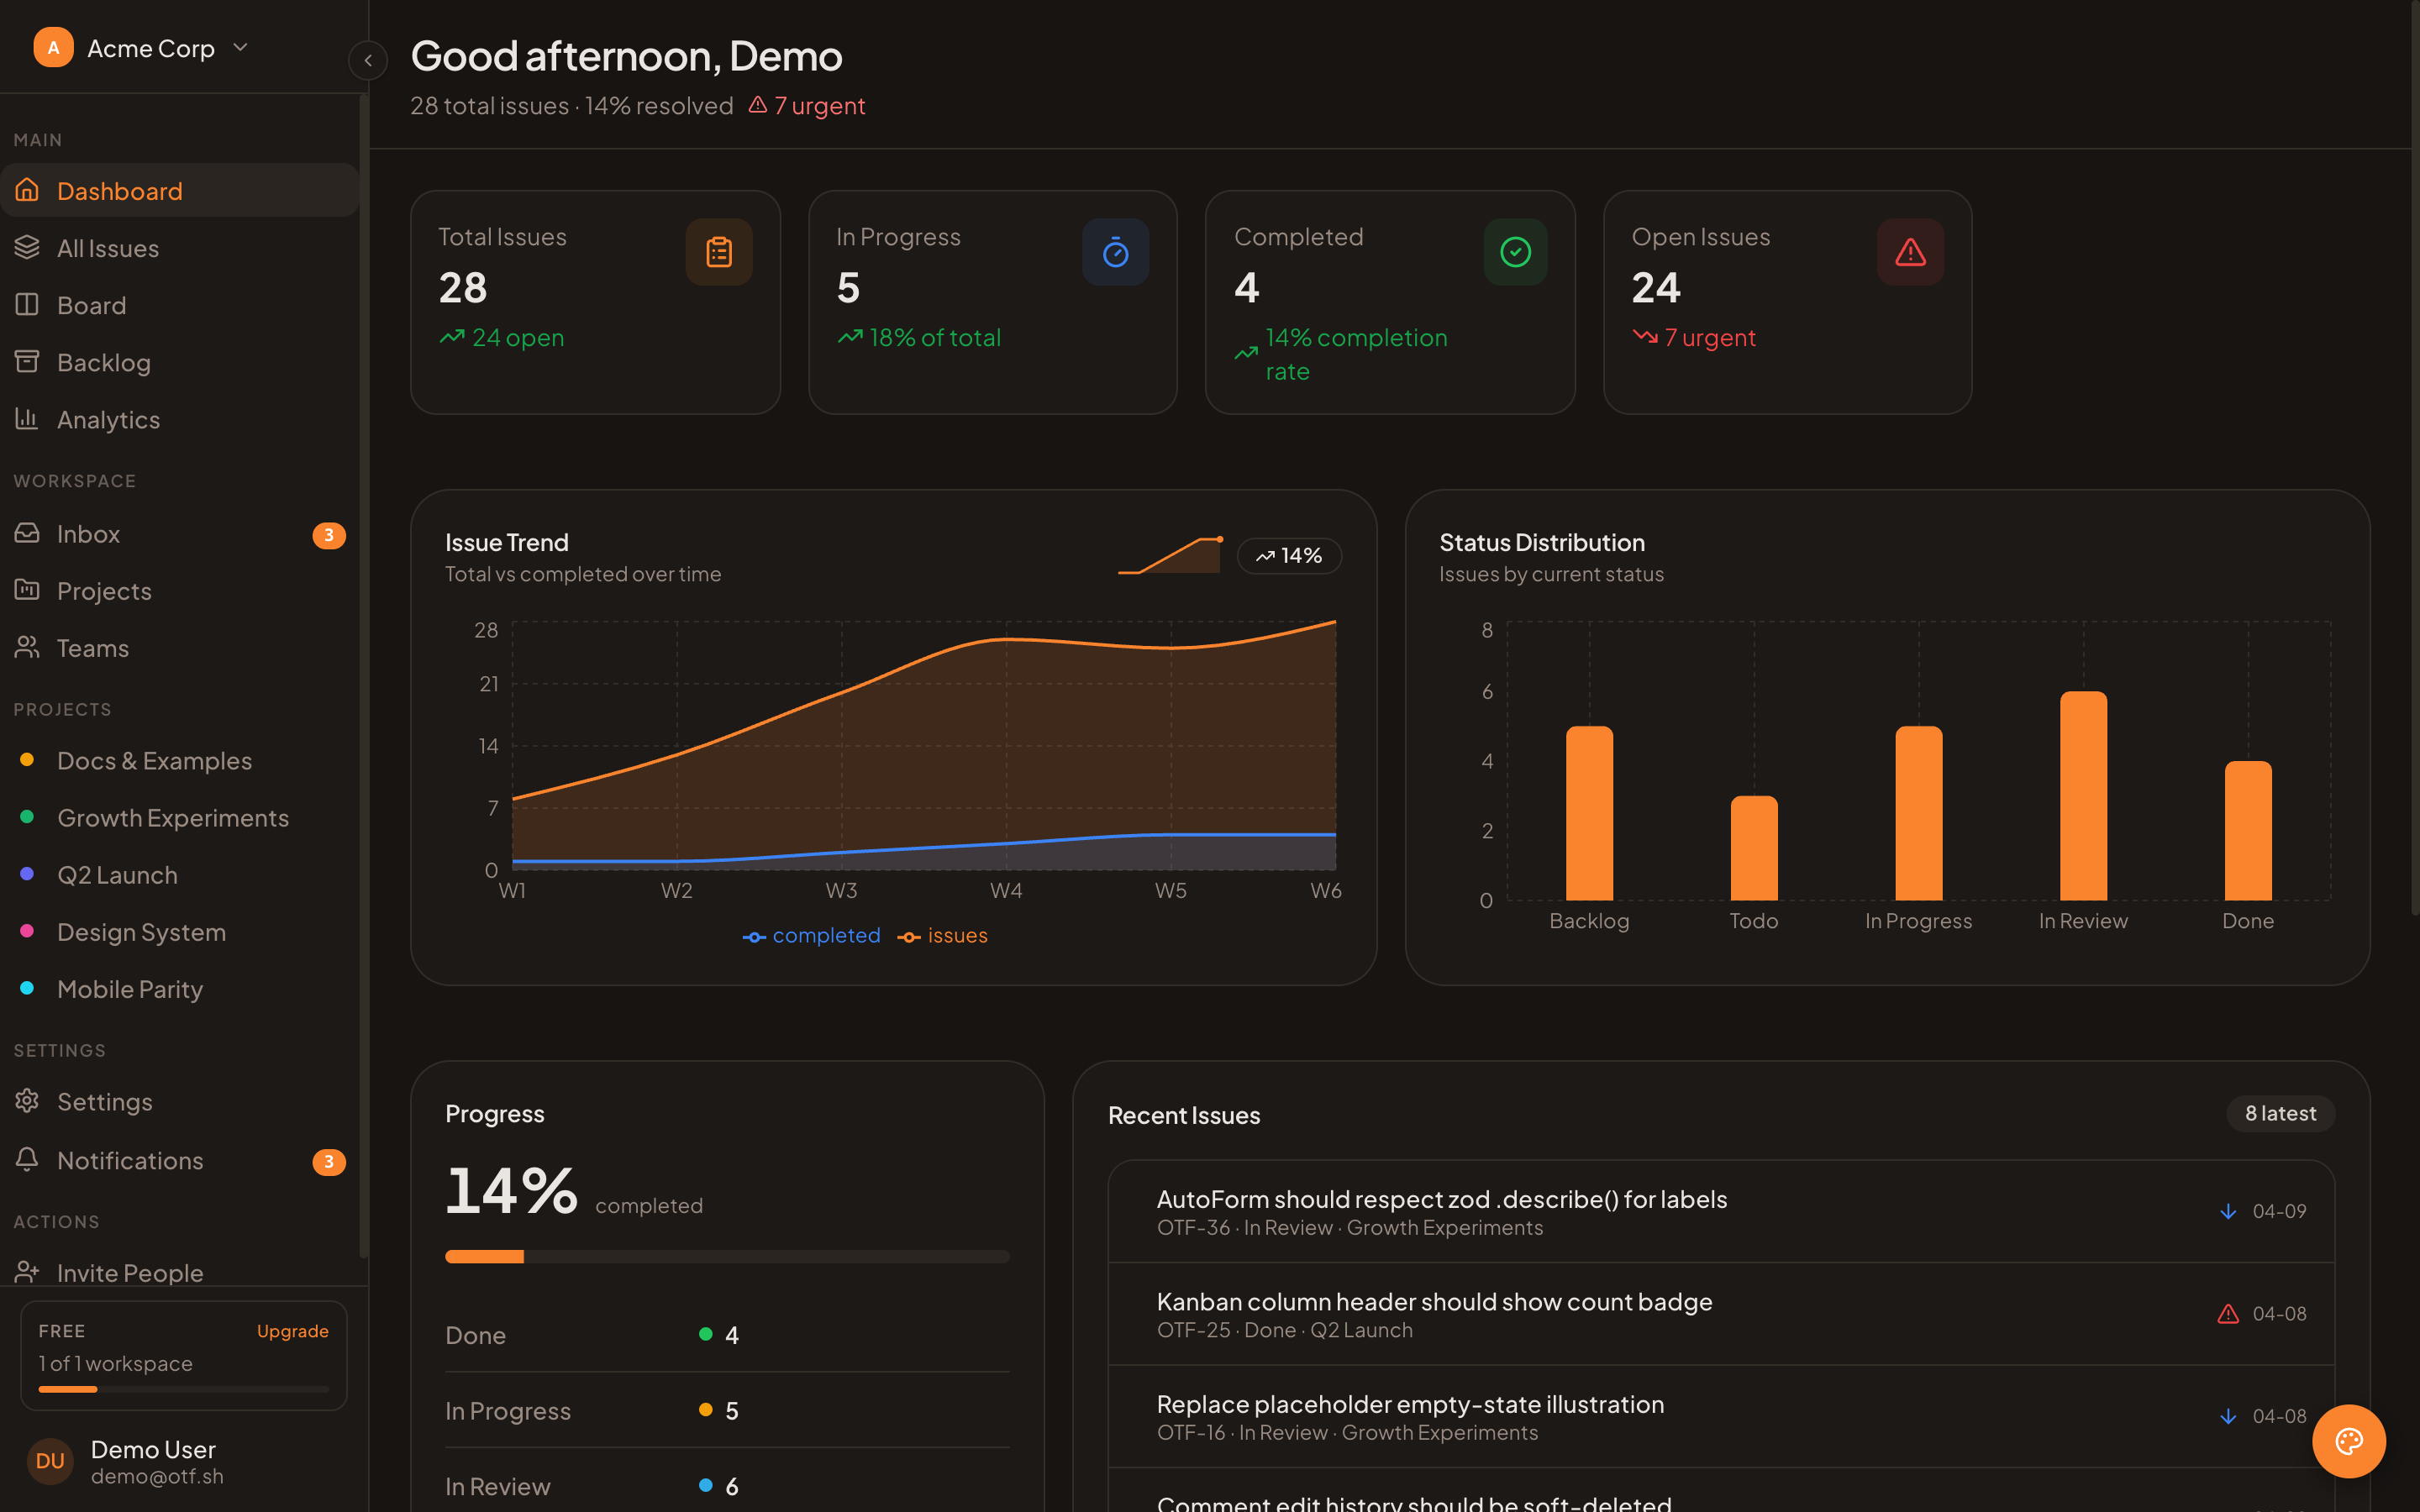2420x1512 pixels.
Task: Click the Progress 14% completion bar
Action: (727, 1256)
